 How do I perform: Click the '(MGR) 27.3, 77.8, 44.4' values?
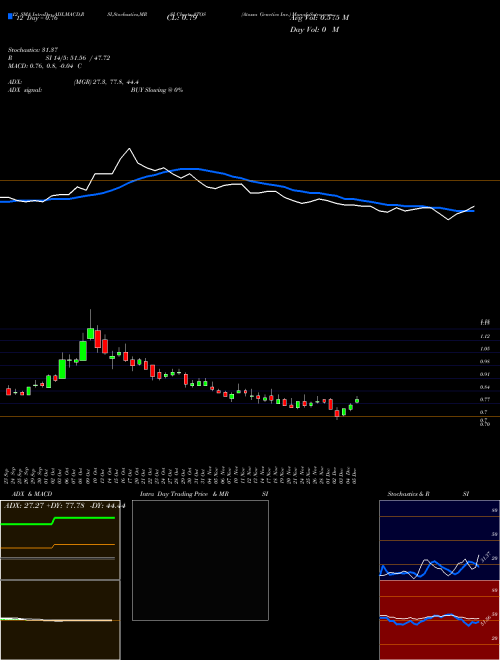(106, 82)
